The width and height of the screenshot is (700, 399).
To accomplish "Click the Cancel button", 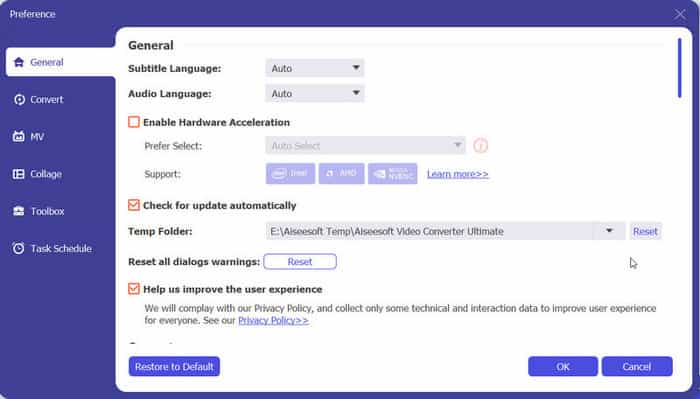I will pyautogui.click(x=637, y=366).
